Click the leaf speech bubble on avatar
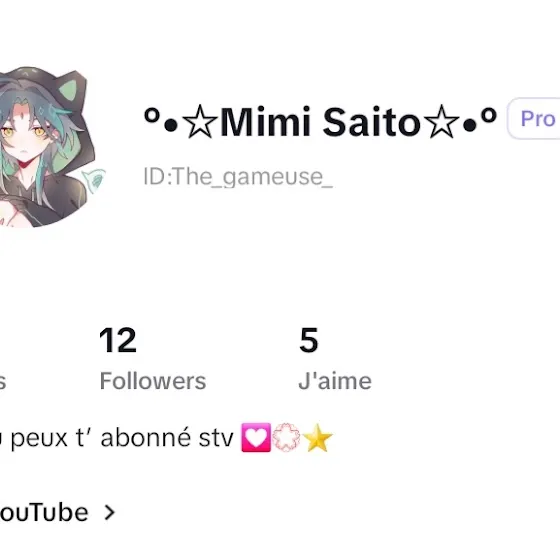This screenshot has height=560, width=560. [x=94, y=180]
